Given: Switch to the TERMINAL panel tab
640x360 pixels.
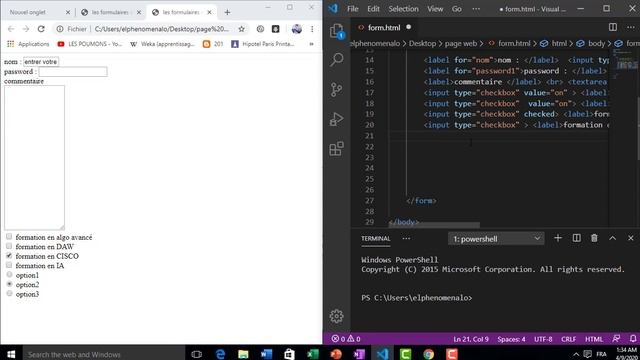Looking at the screenshot, I should (376, 239).
